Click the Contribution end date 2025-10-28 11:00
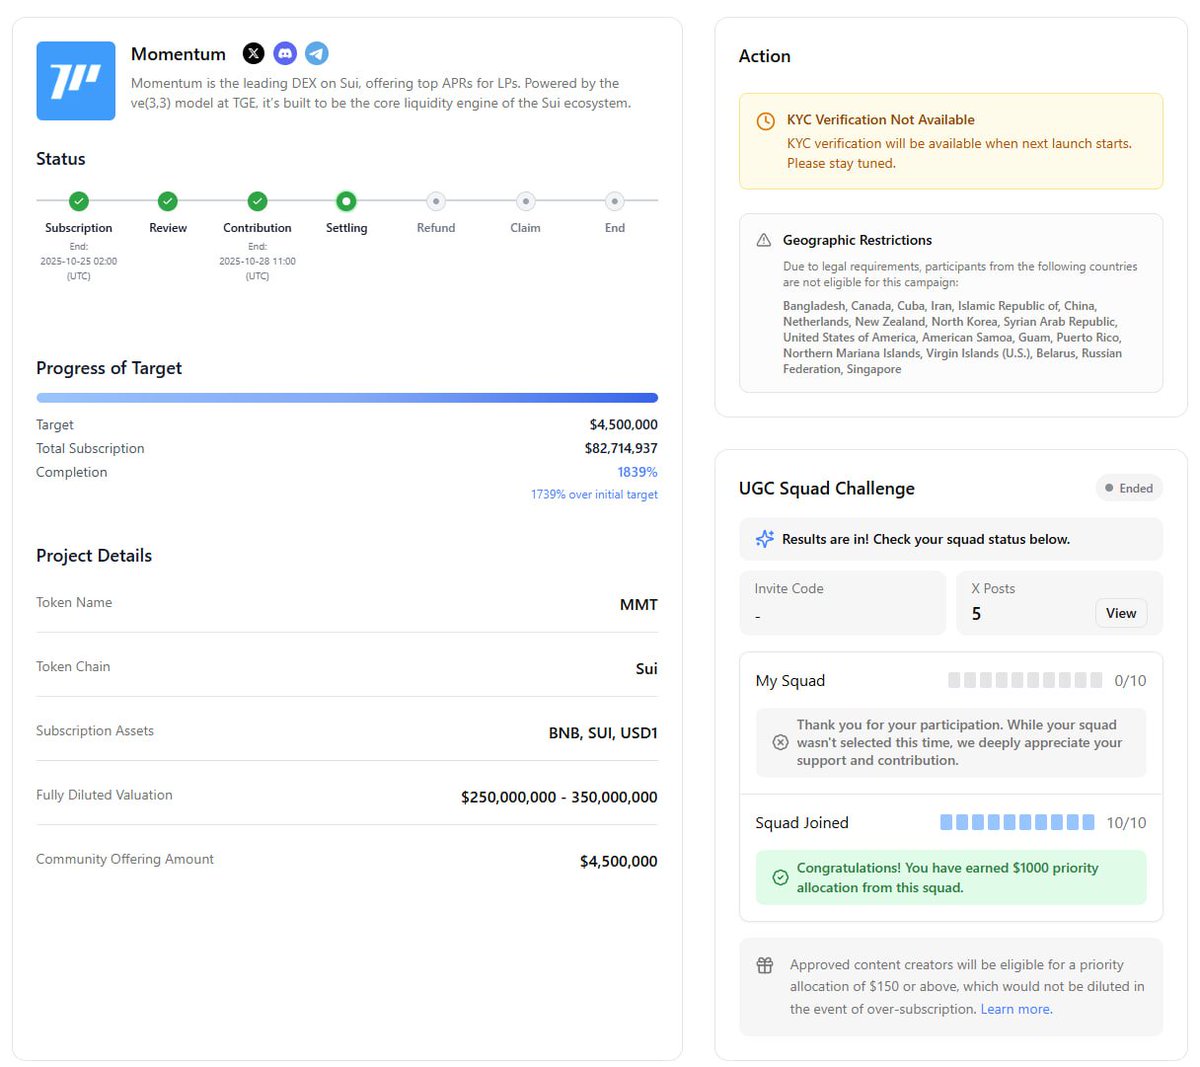Screen dimensions: 1200x1067 click(x=257, y=261)
